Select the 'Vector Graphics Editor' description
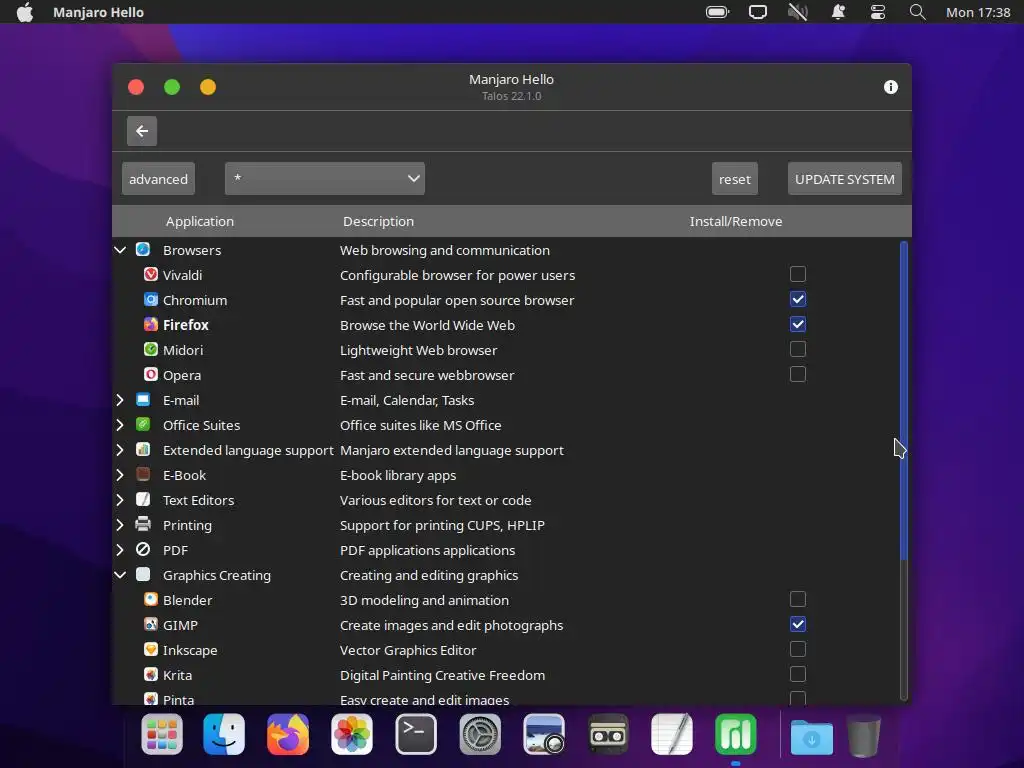The image size is (1024, 768). [x=408, y=650]
